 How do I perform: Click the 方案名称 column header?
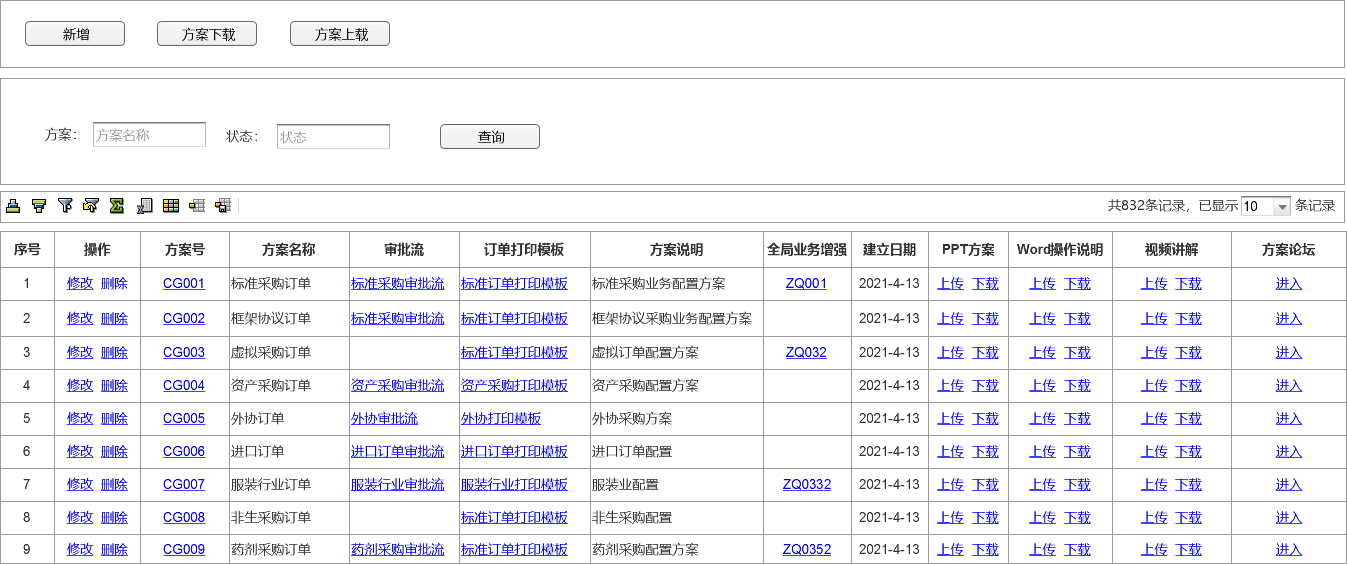pyautogui.click(x=289, y=250)
